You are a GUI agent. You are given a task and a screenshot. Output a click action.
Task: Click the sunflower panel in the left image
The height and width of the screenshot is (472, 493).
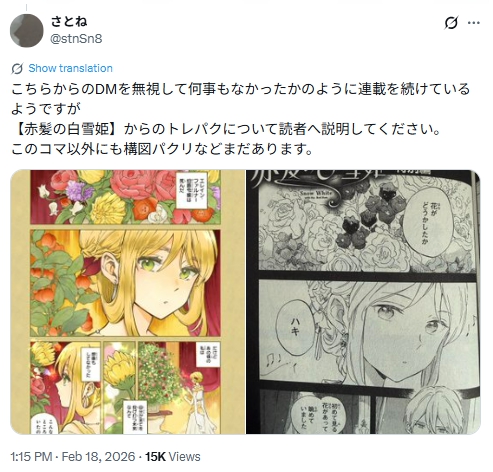[120, 387]
